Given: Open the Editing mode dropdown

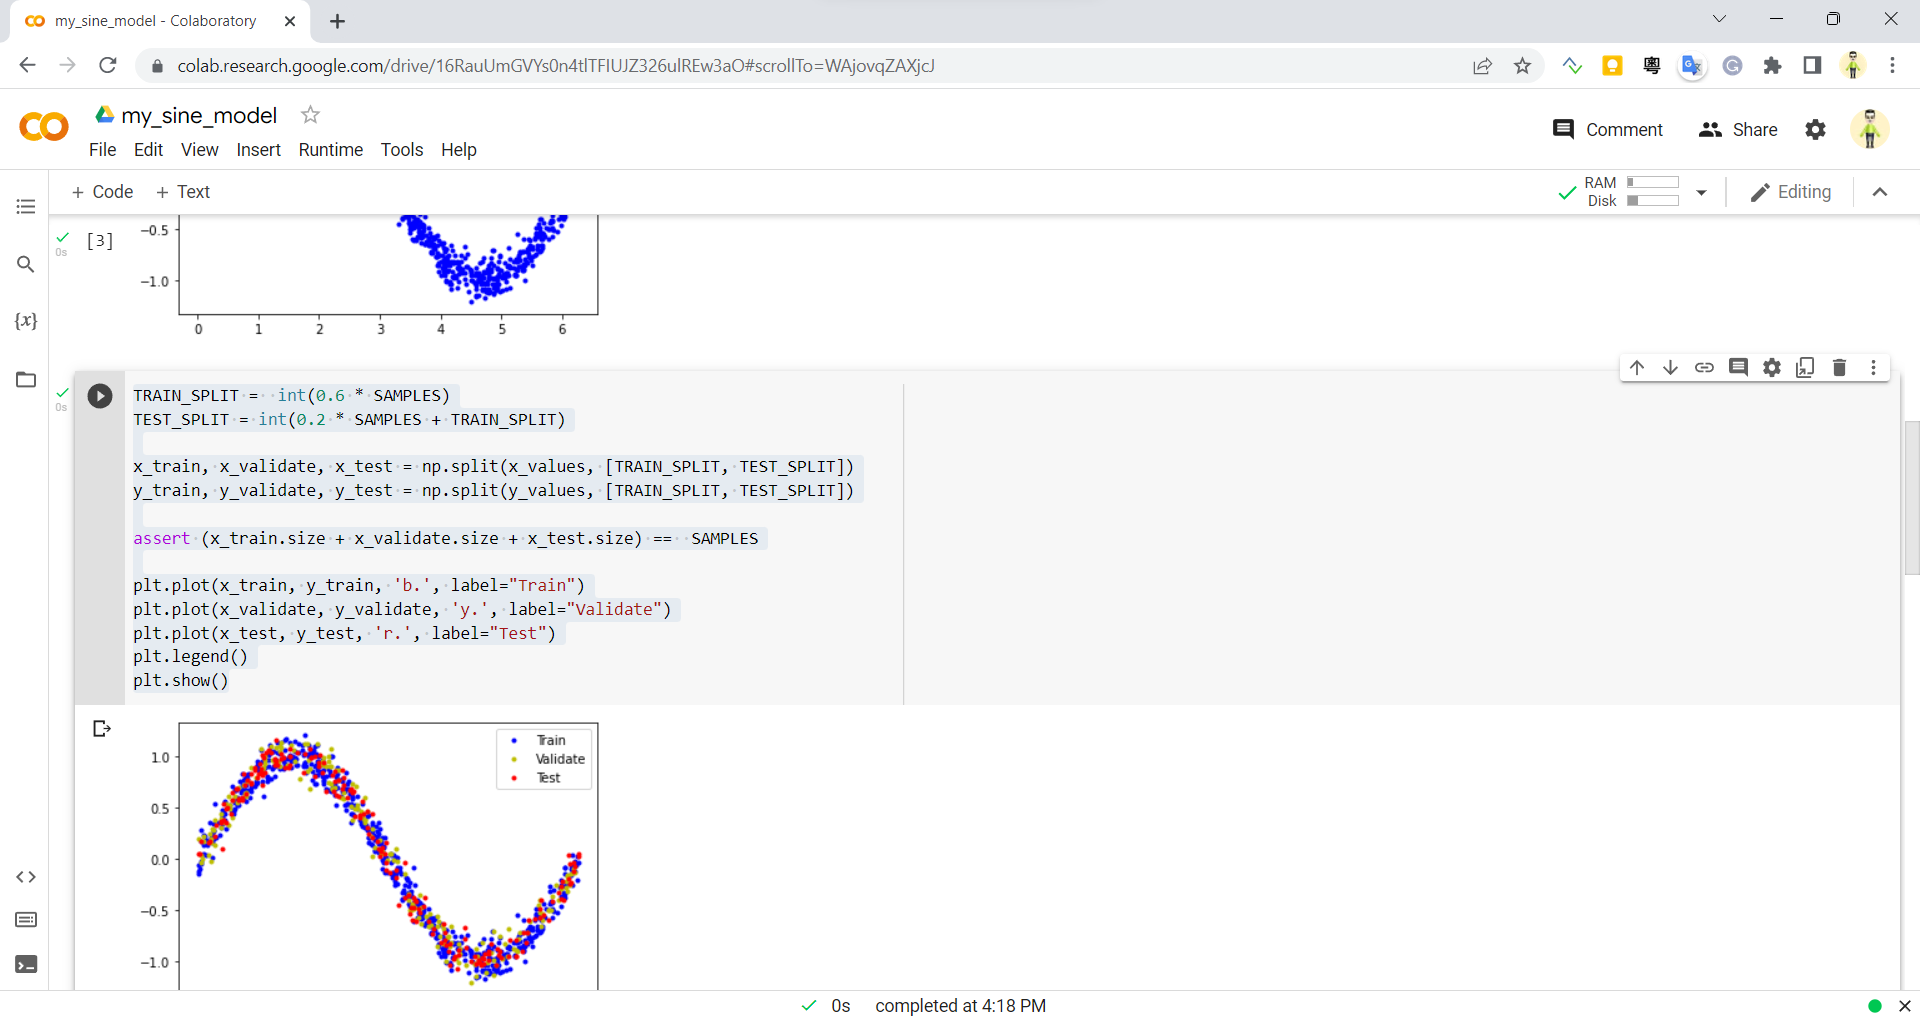Looking at the screenshot, I should (x=1791, y=192).
